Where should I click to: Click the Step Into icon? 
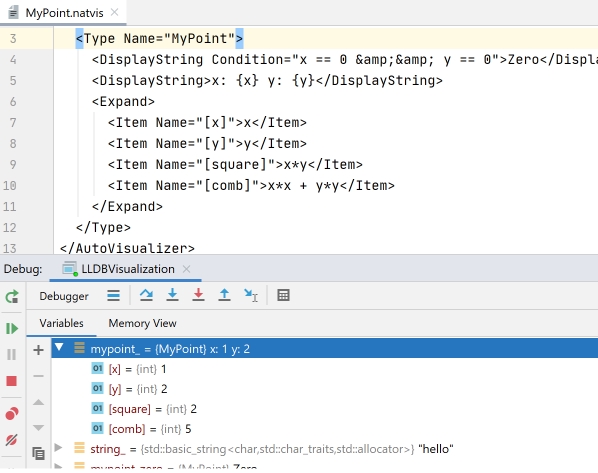pos(172,295)
